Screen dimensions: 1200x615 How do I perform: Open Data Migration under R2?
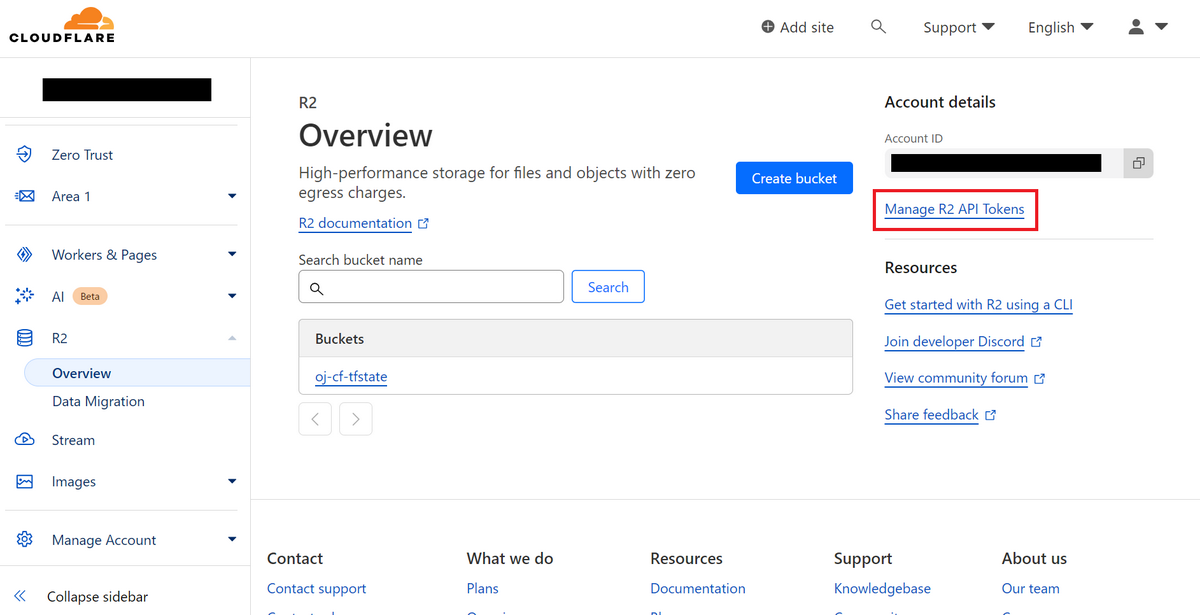98,401
